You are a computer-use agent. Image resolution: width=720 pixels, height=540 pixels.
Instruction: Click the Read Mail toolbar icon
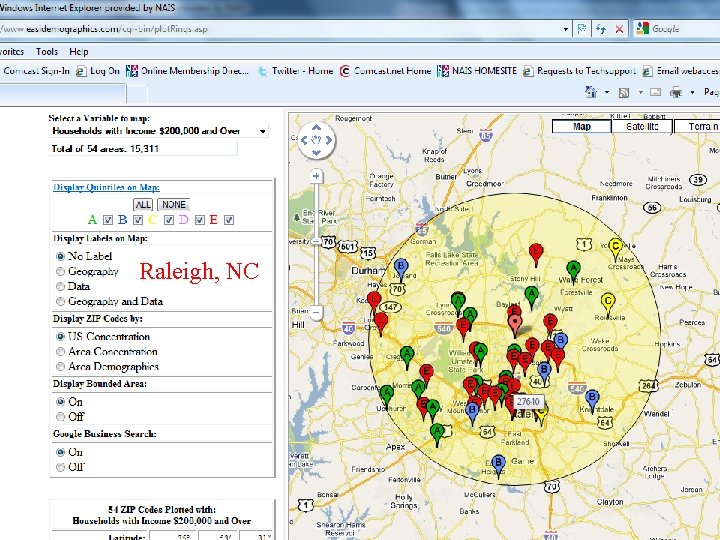[x=655, y=92]
